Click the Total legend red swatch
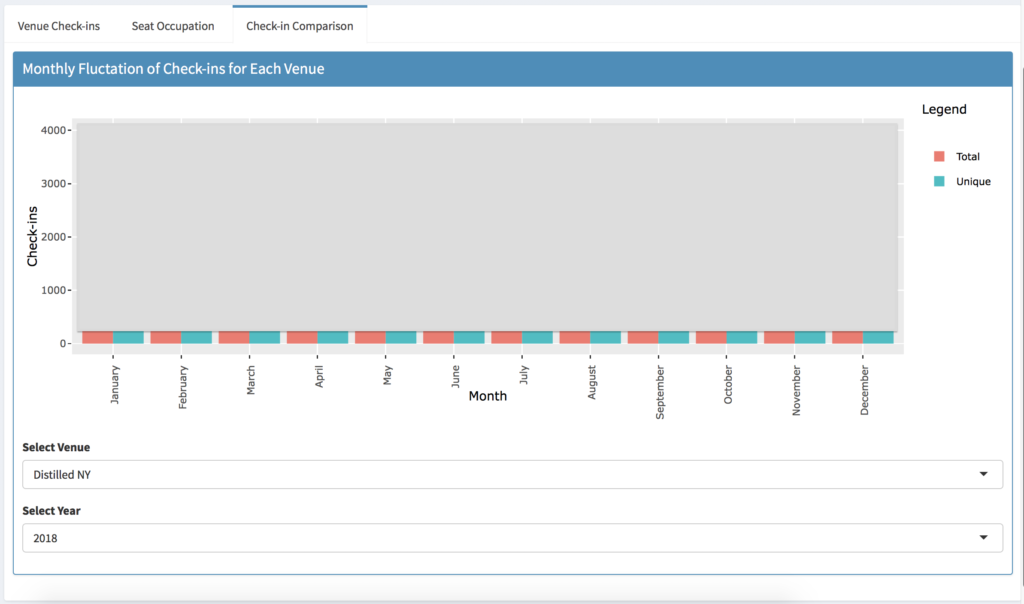1024x604 pixels. pos(939,157)
